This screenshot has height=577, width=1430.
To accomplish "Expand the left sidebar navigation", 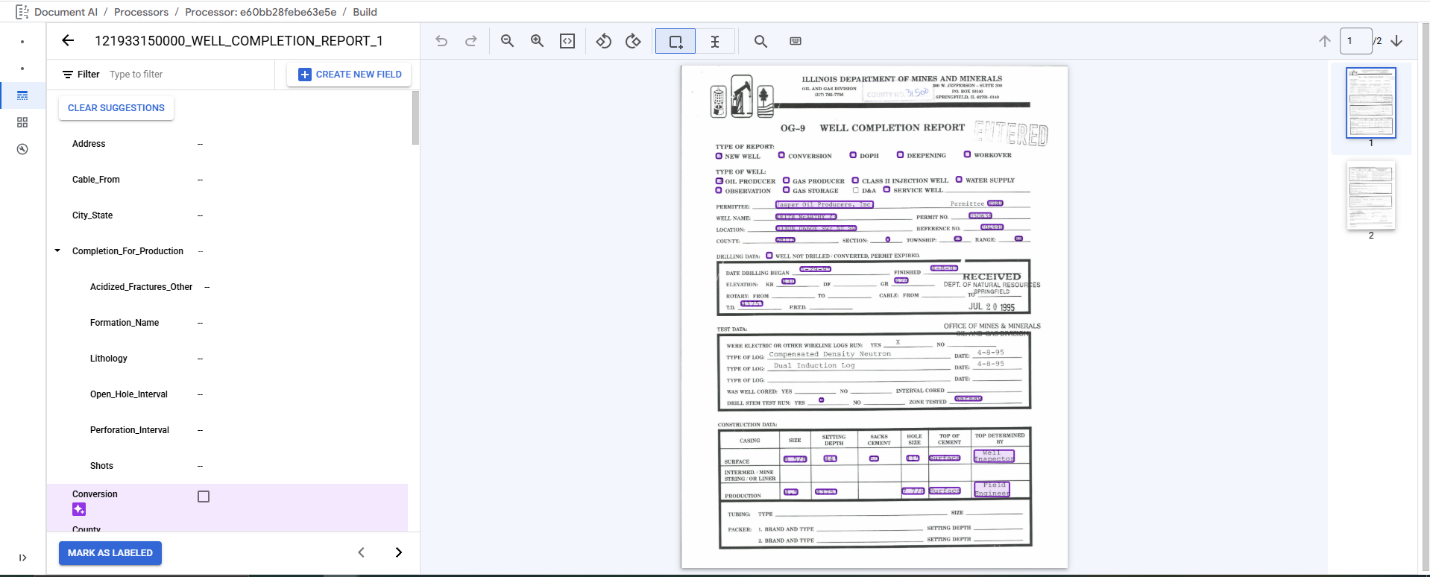I will 22,557.
